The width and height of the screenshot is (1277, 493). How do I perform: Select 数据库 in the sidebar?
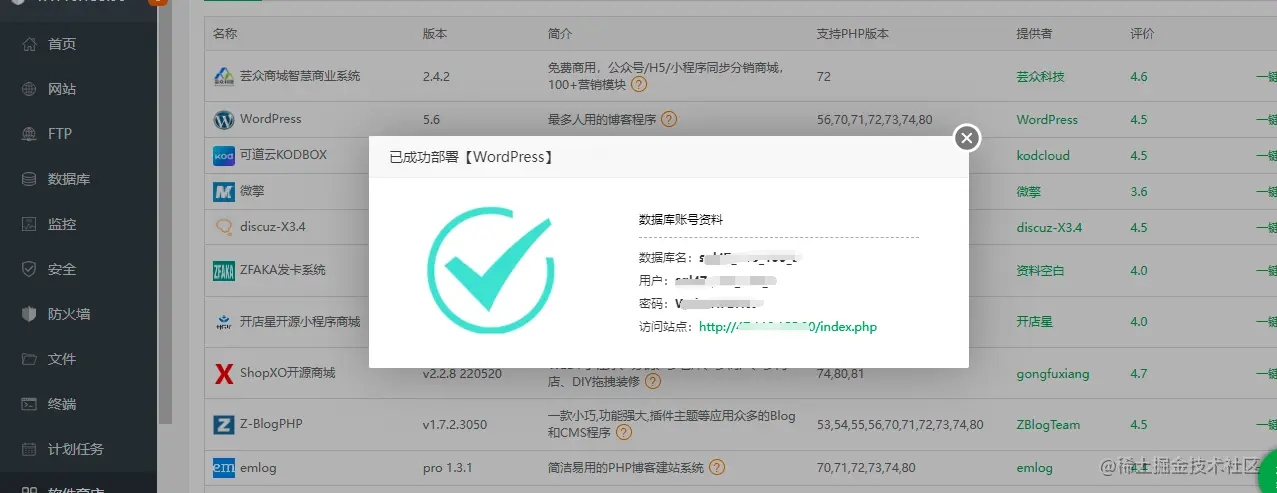[69, 179]
